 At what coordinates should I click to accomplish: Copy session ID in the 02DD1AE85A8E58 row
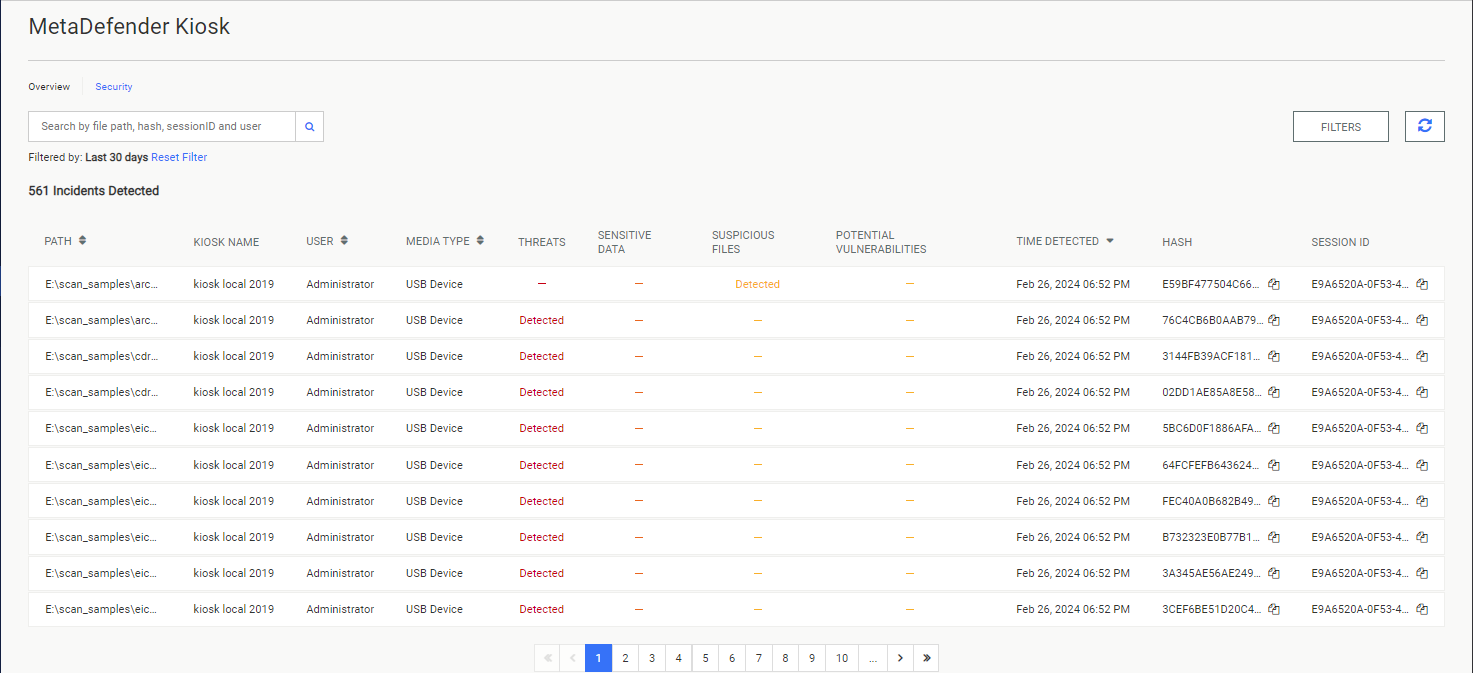[x=1422, y=392]
